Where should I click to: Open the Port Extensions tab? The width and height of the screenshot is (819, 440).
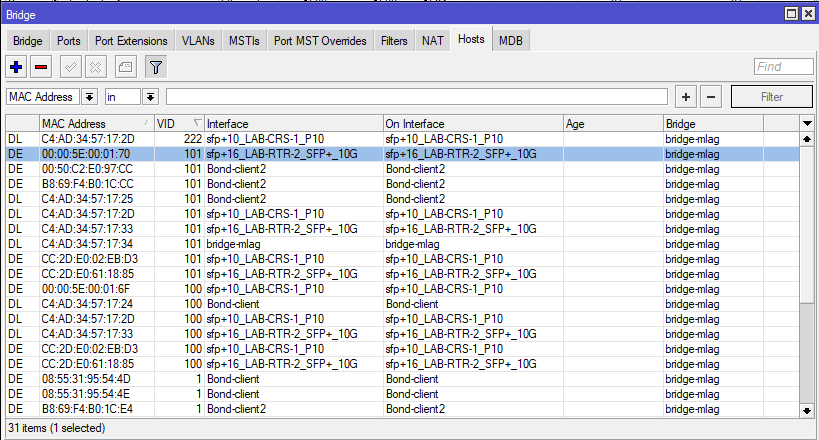[x=131, y=41]
